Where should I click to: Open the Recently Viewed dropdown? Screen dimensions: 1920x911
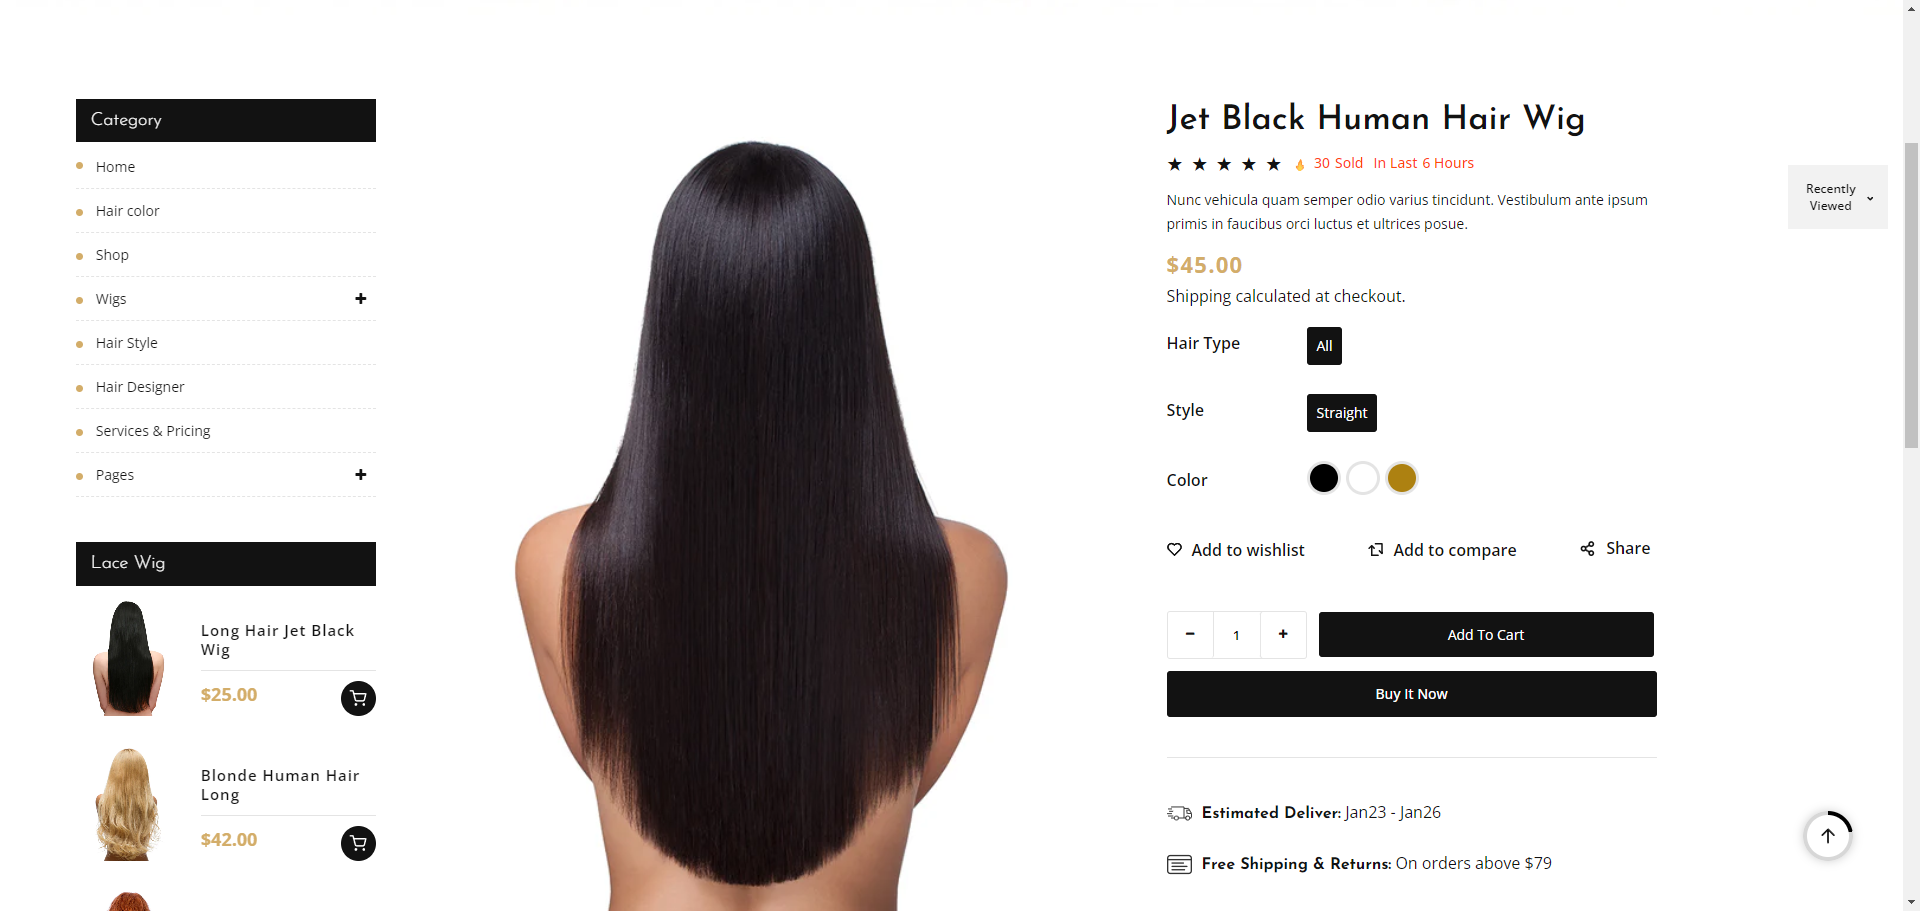1837,197
